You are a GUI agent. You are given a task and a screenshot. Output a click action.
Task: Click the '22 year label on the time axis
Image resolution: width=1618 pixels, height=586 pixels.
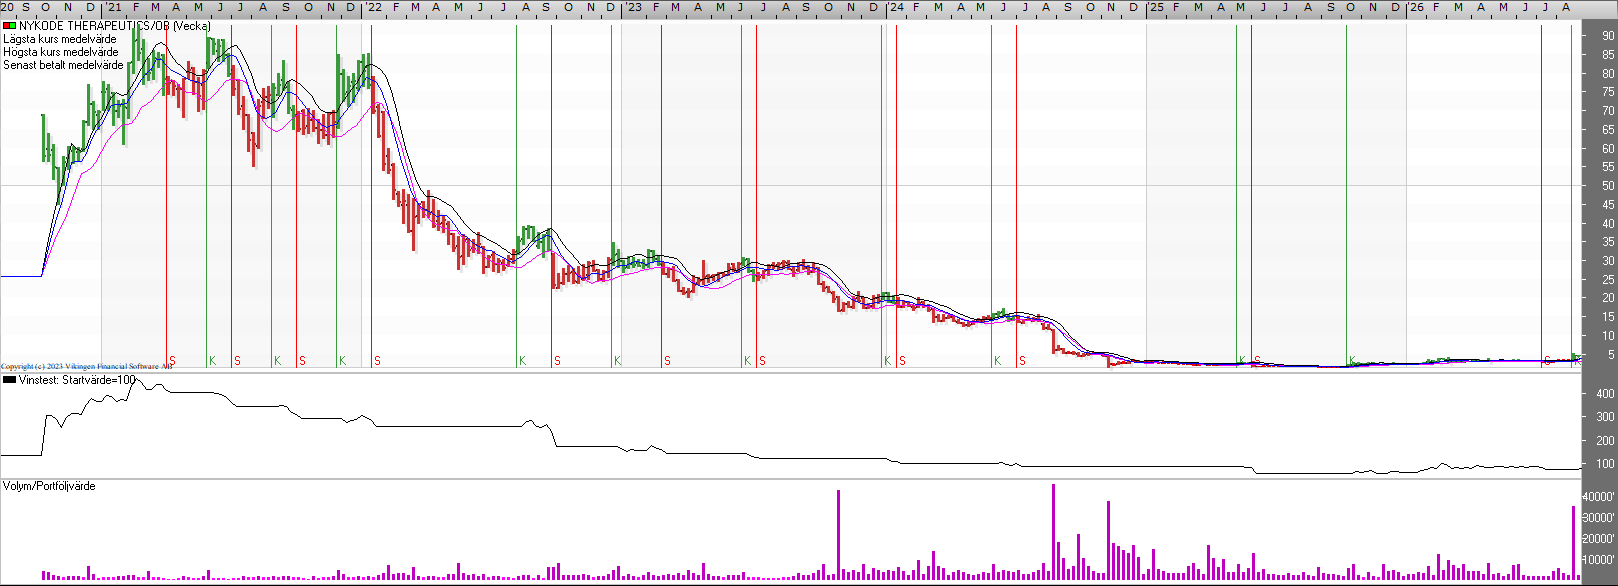pyautogui.click(x=373, y=7)
